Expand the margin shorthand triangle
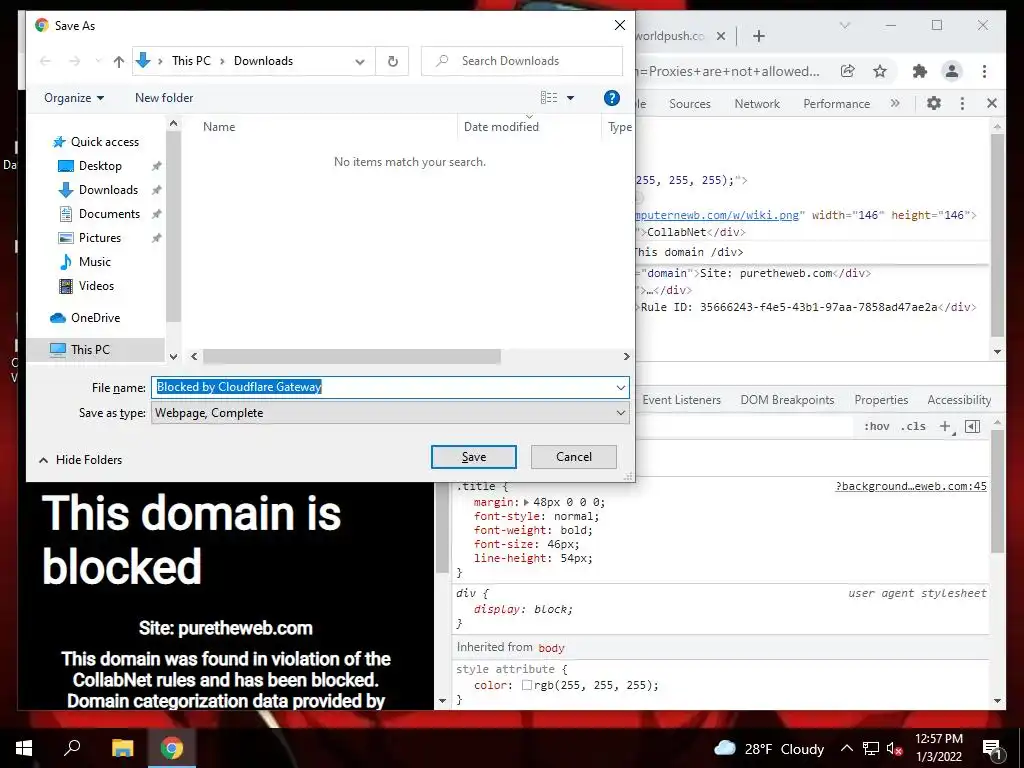 526,502
